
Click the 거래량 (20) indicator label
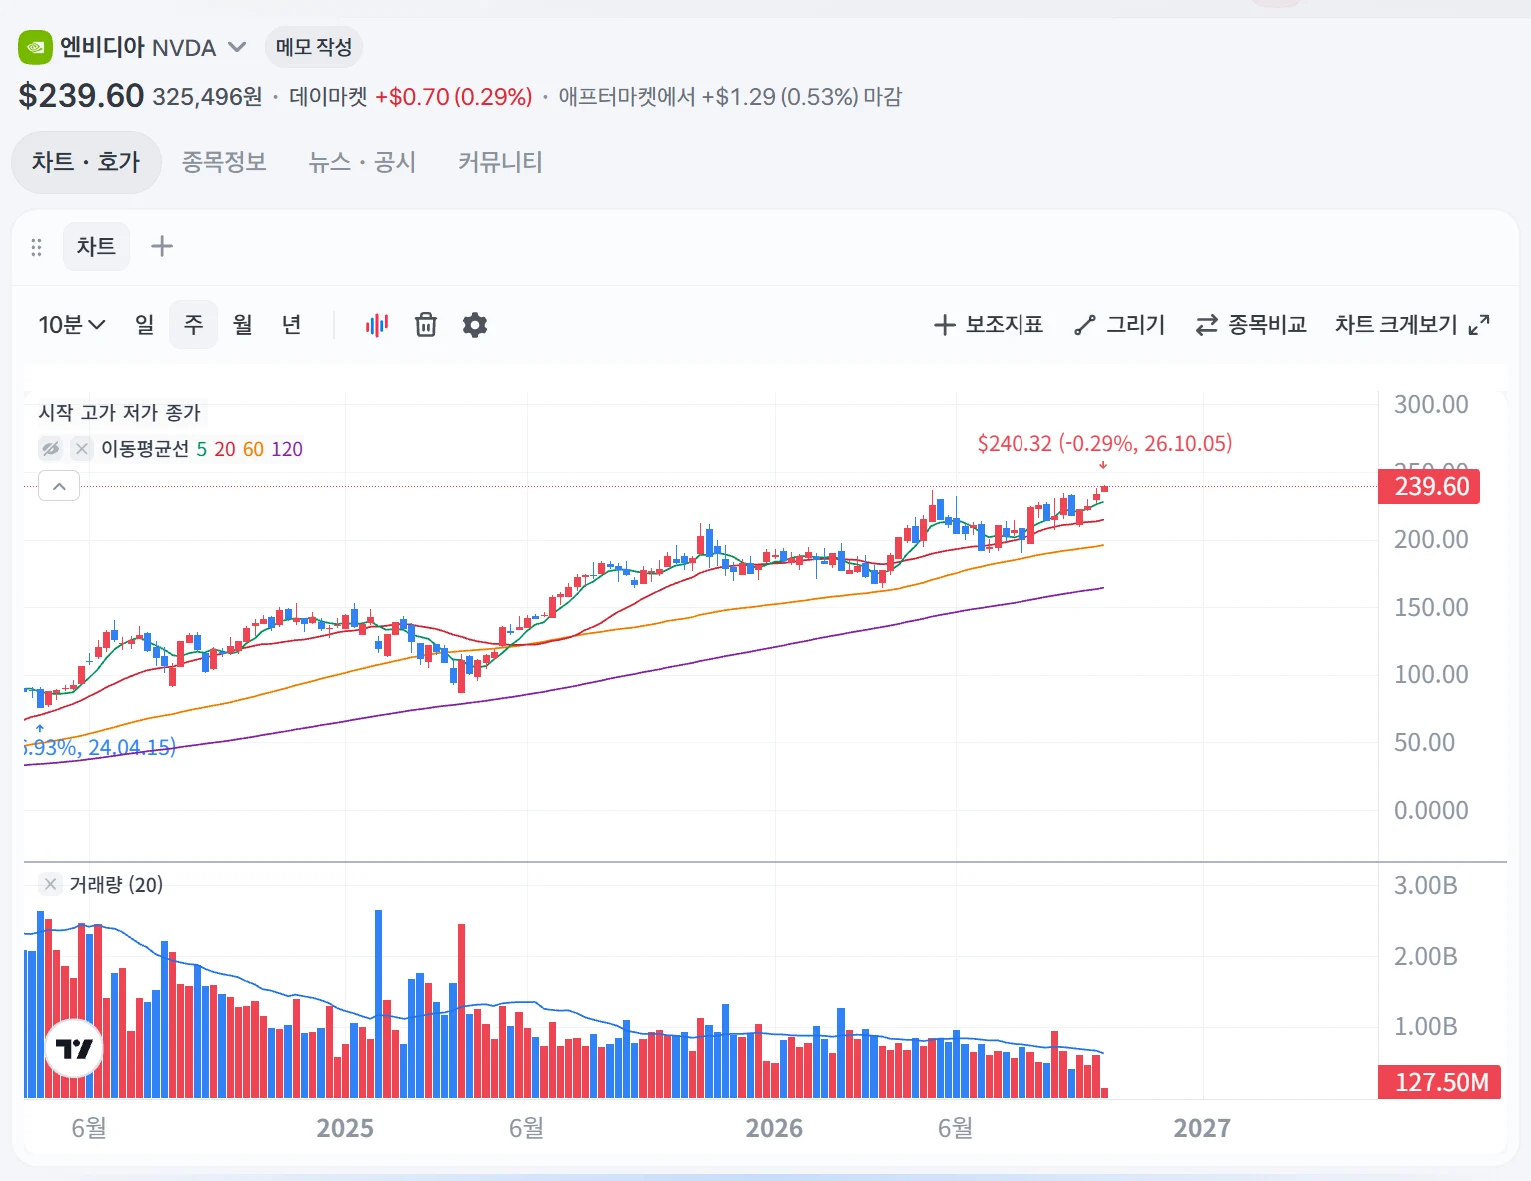click(116, 884)
